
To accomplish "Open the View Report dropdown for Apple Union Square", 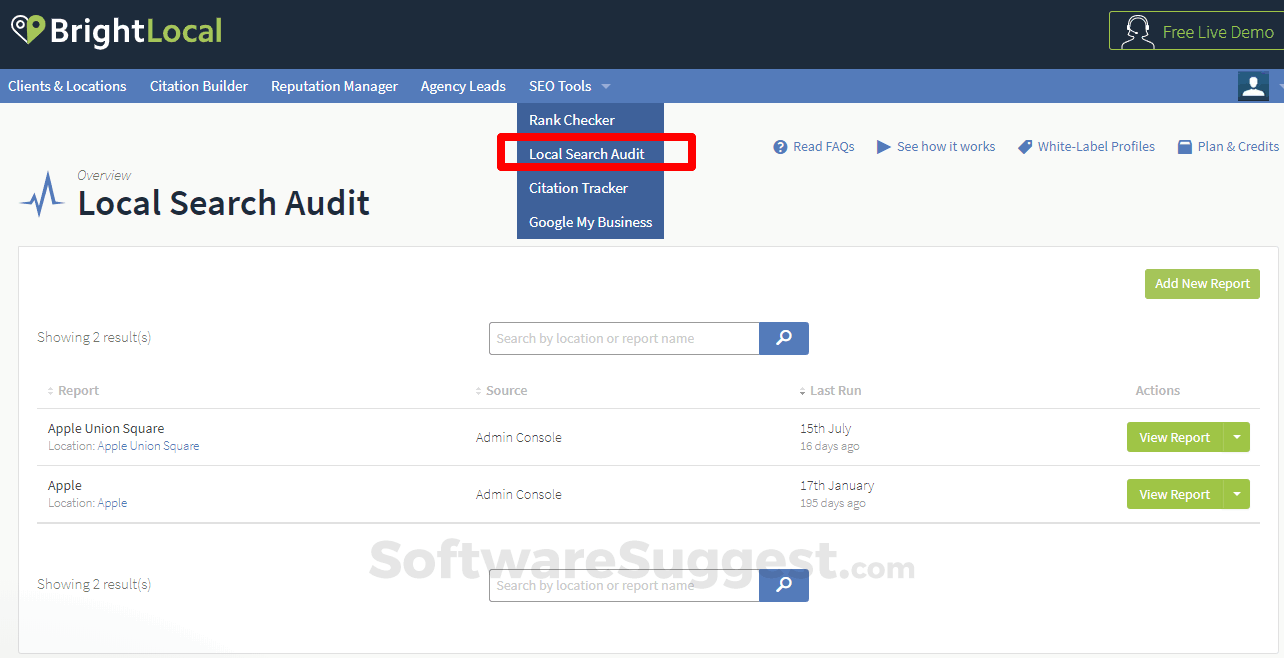I will click(1237, 437).
